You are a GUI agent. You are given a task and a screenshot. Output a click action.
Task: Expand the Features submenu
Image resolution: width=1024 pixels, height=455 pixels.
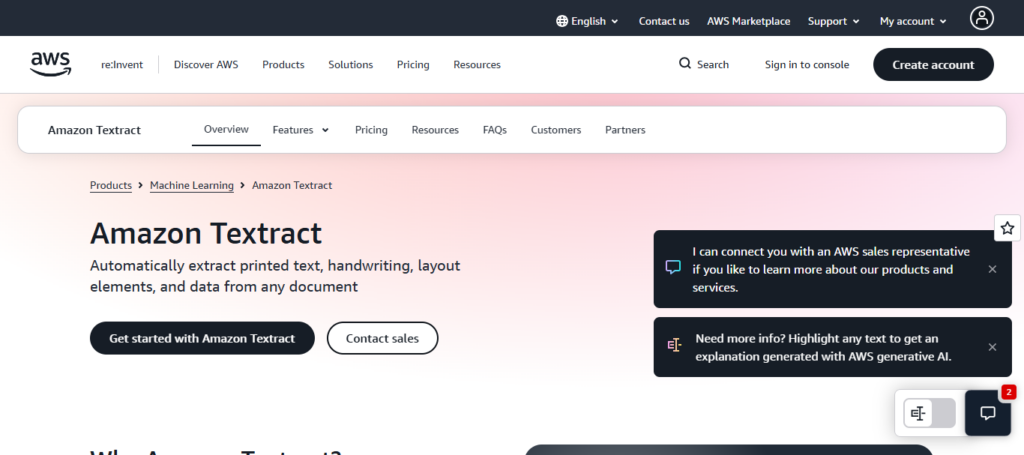(x=301, y=130)
